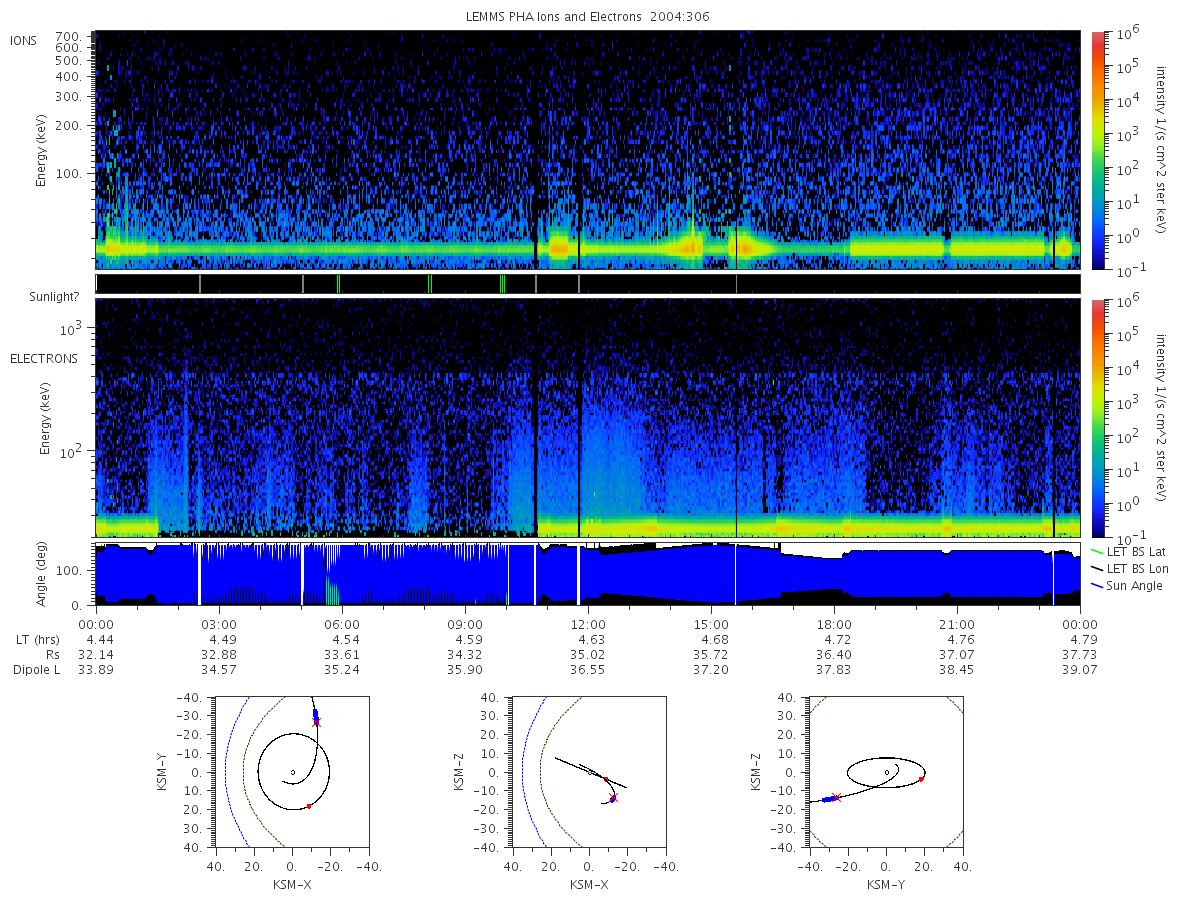1200x900 pixels.
Task: Select the "Sun Angle" legend entry
Action: (x=1127, y=585)
